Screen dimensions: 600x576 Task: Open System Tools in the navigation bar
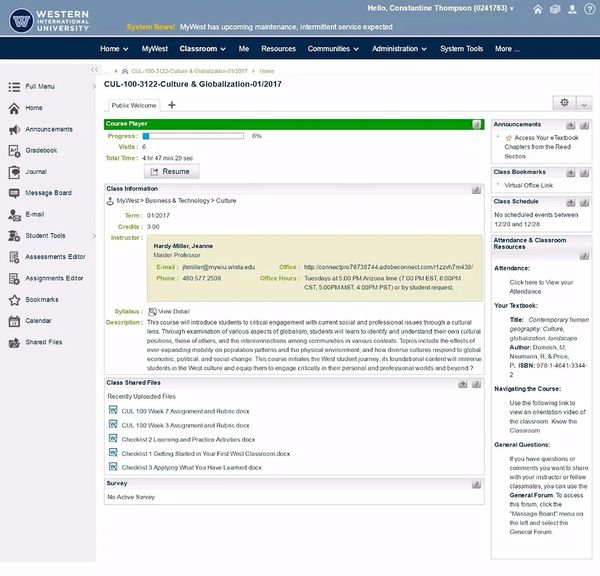pyautogui.click(x=461, y=48)
